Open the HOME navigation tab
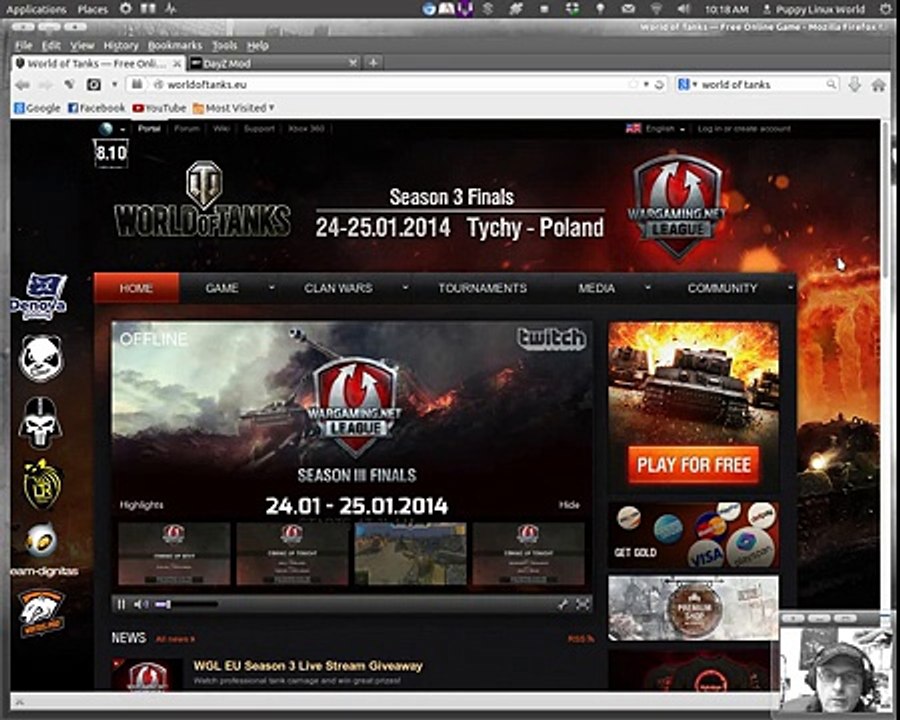This screenshot has width=900, height=720. click(x=136, y=288)
